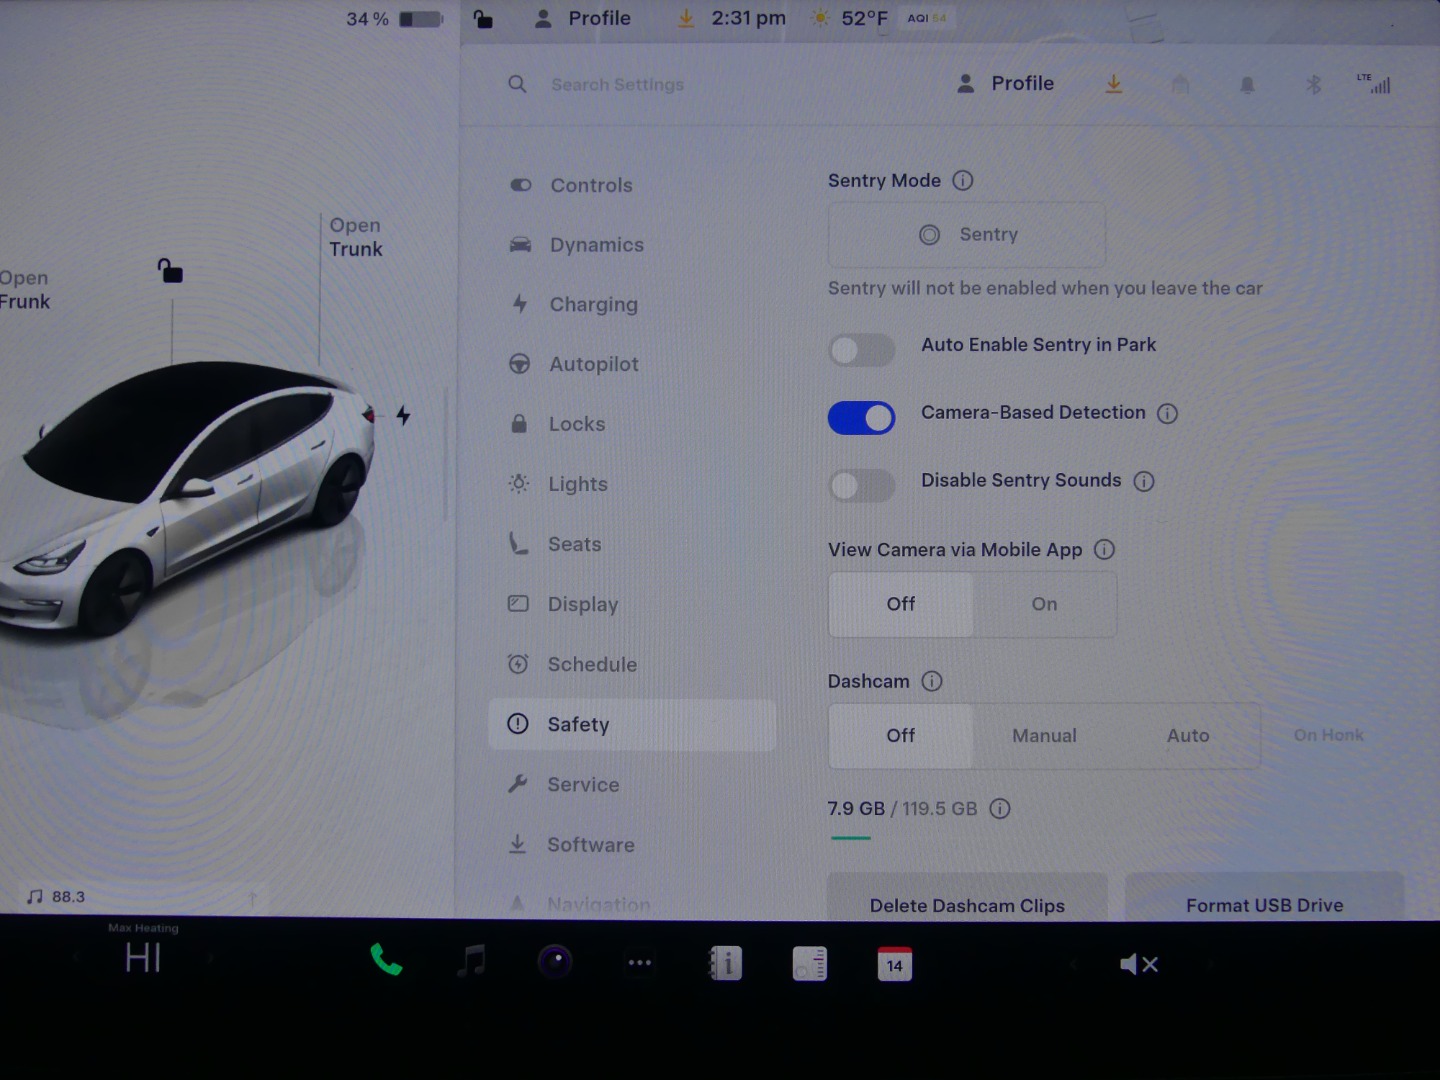This screenshot has width=1440, height=1080.
Task: Set Dashcam mode to Auto
Action: point(1187,736)
